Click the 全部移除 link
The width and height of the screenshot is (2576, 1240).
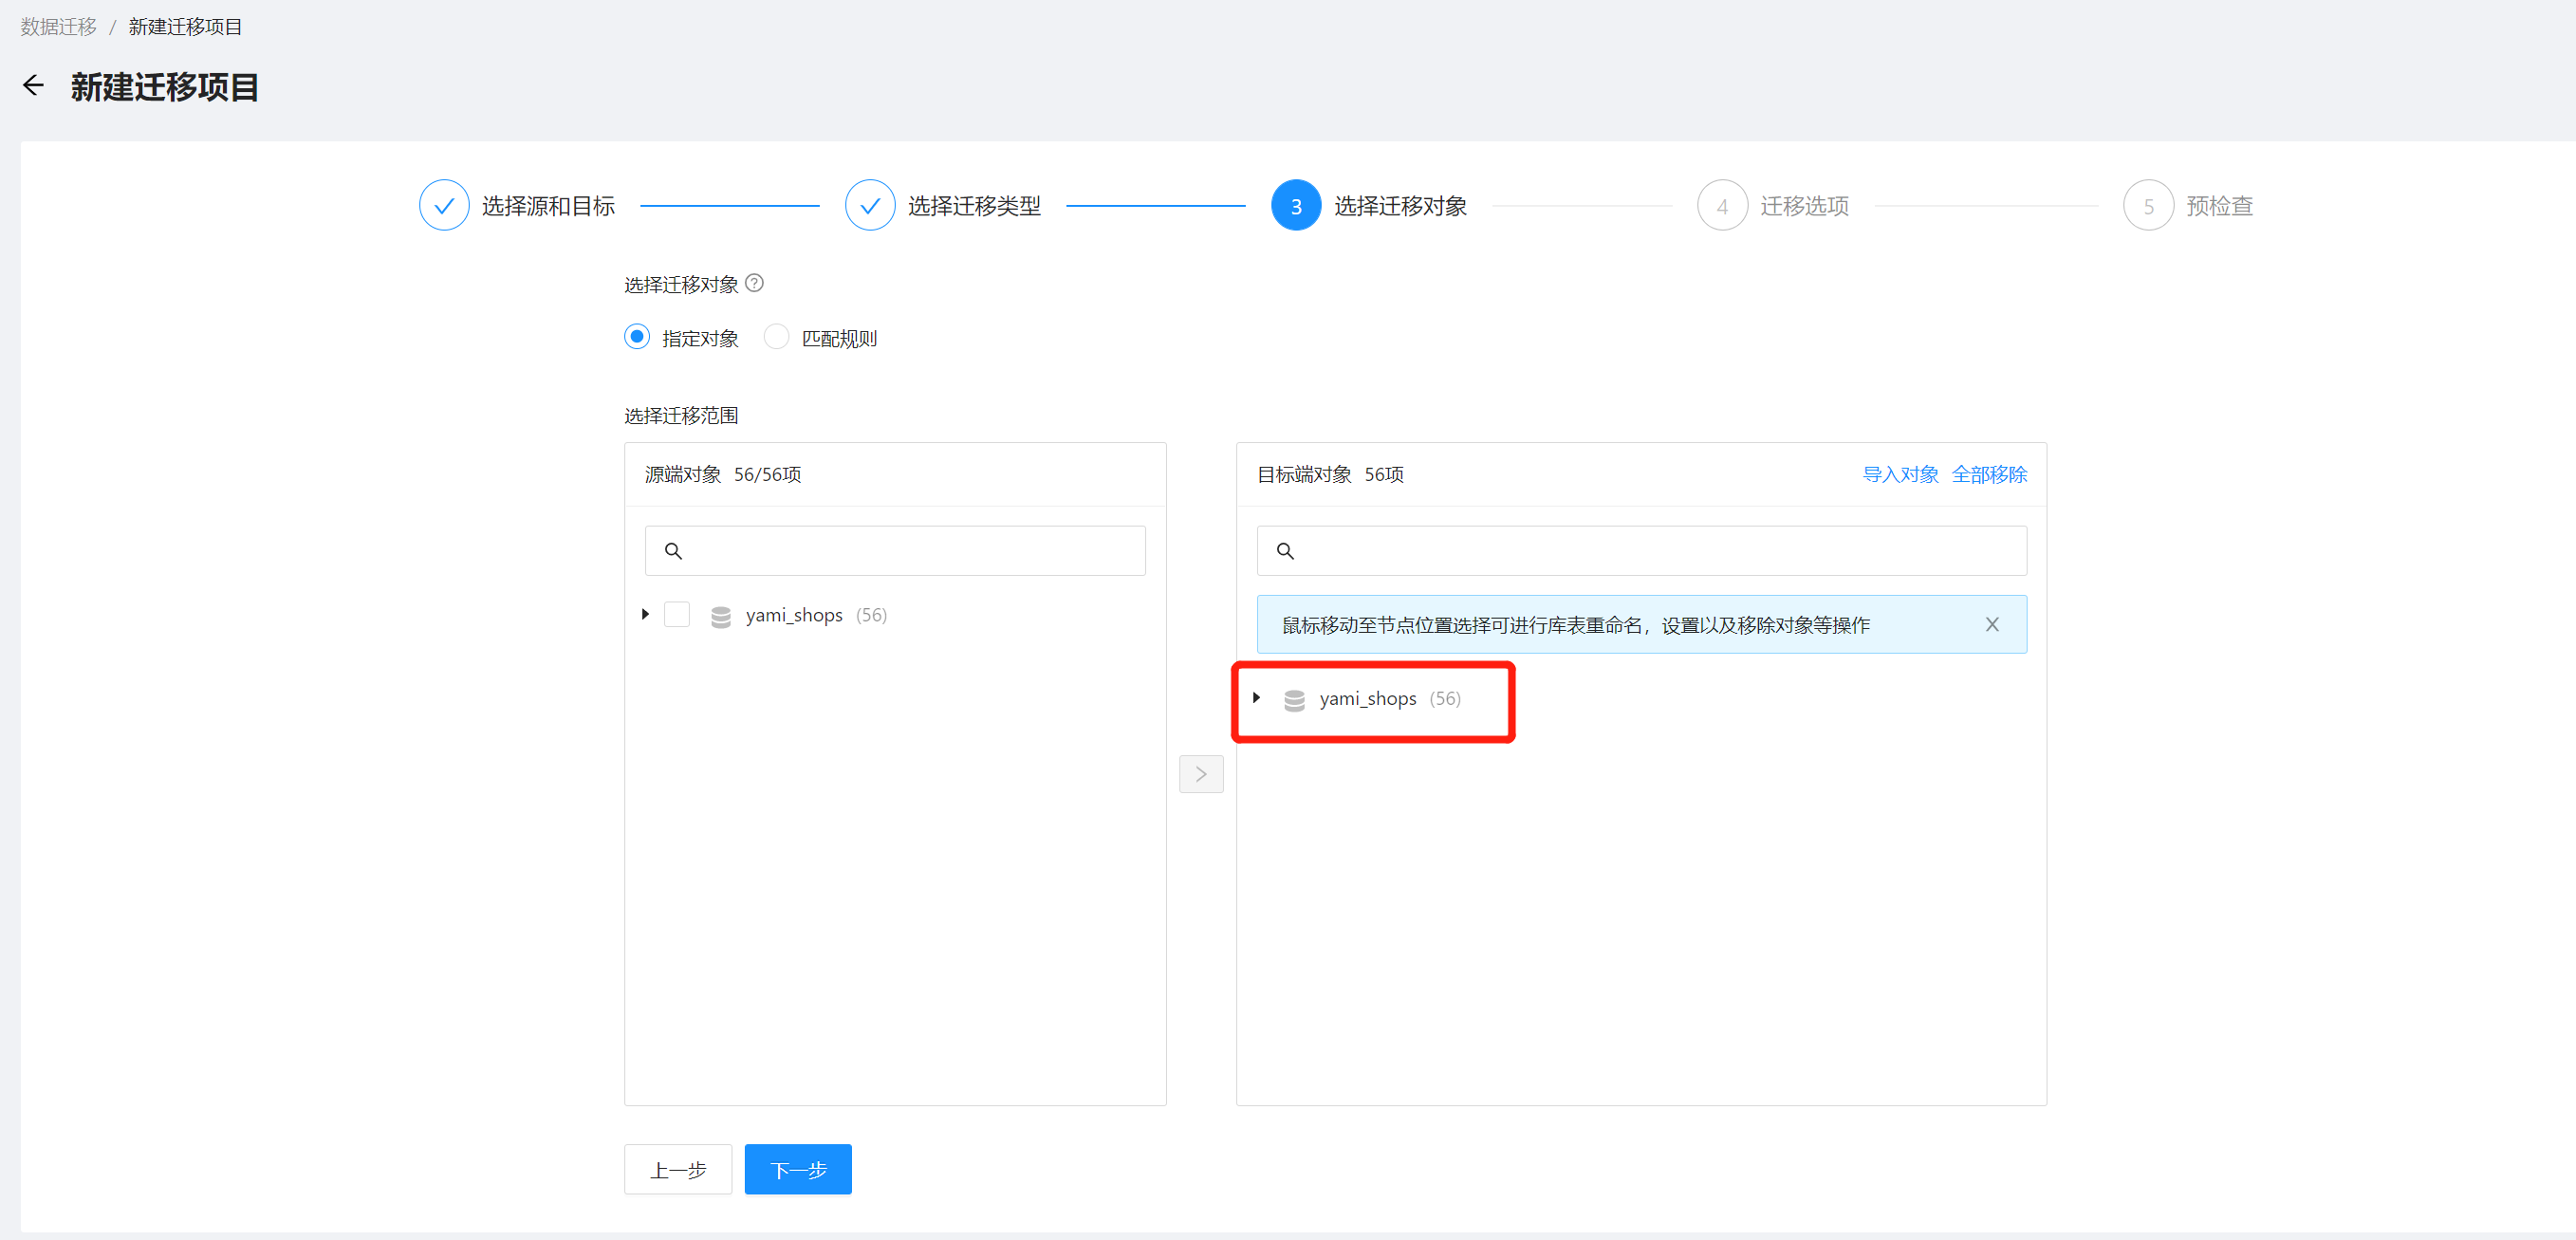click(x=1988, y=474)
